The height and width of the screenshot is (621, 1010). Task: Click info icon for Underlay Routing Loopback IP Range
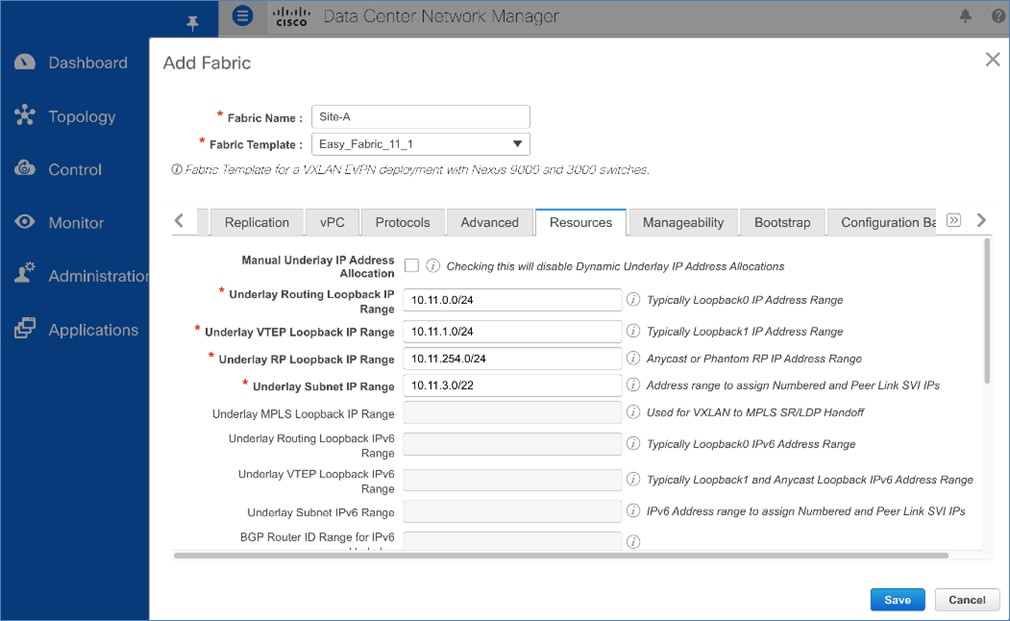tap(633, 299)
